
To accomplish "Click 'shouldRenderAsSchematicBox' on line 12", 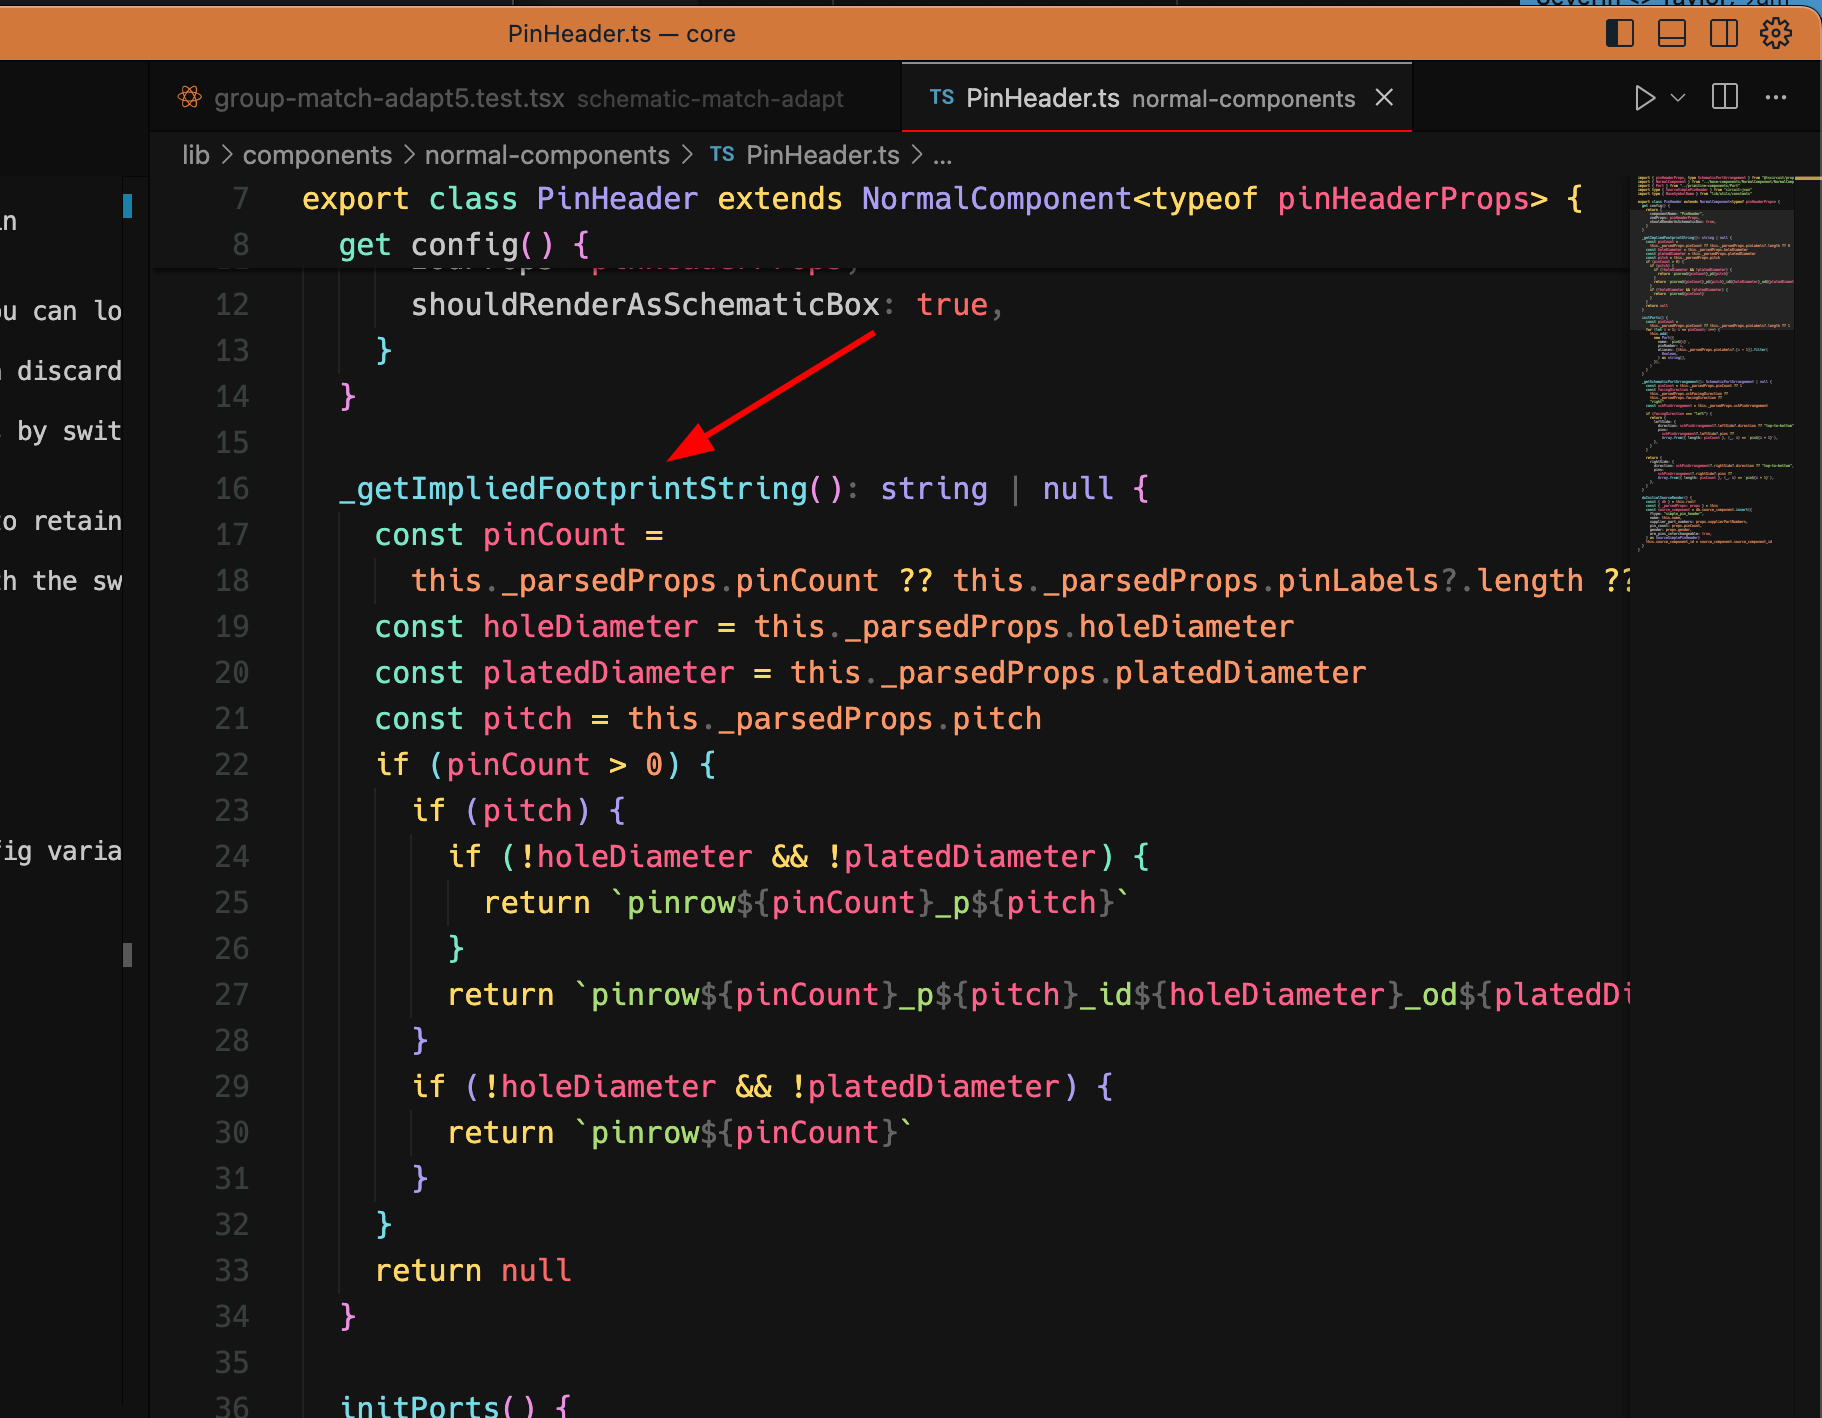I will click(645, 305).
